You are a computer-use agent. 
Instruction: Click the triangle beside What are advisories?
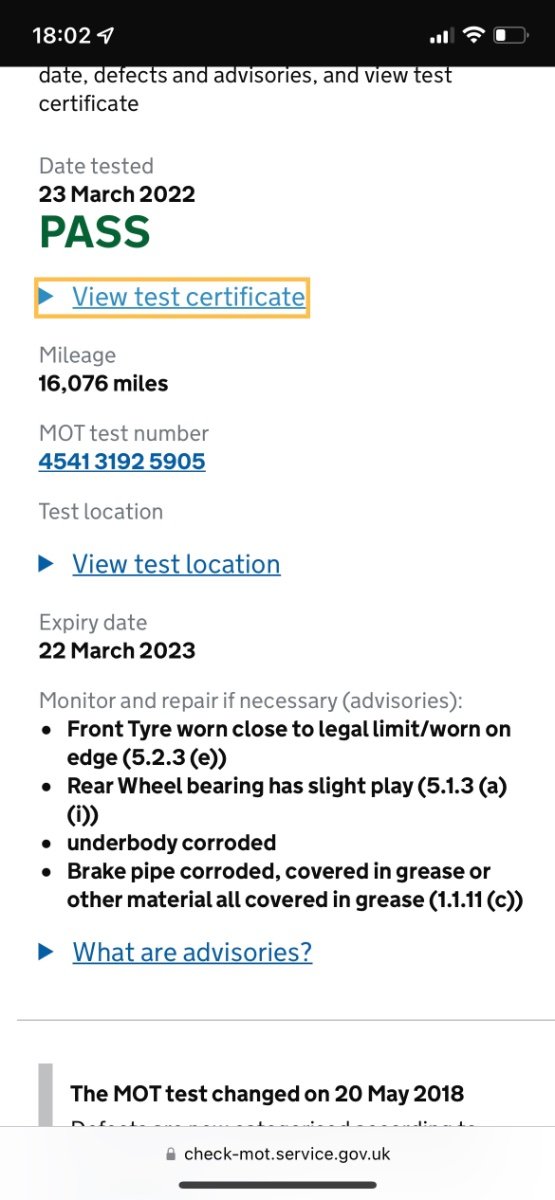coord(46,952)
